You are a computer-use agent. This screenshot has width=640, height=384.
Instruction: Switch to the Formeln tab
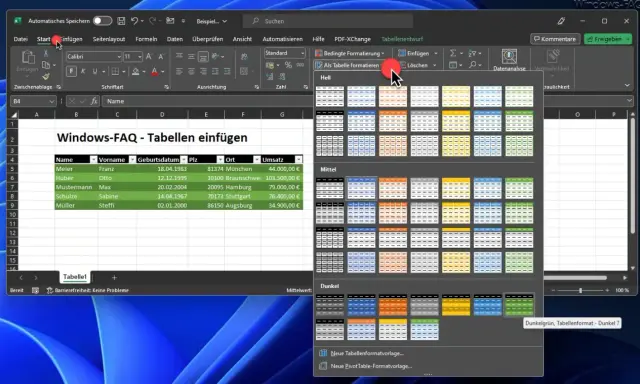[x=146, y=39]
